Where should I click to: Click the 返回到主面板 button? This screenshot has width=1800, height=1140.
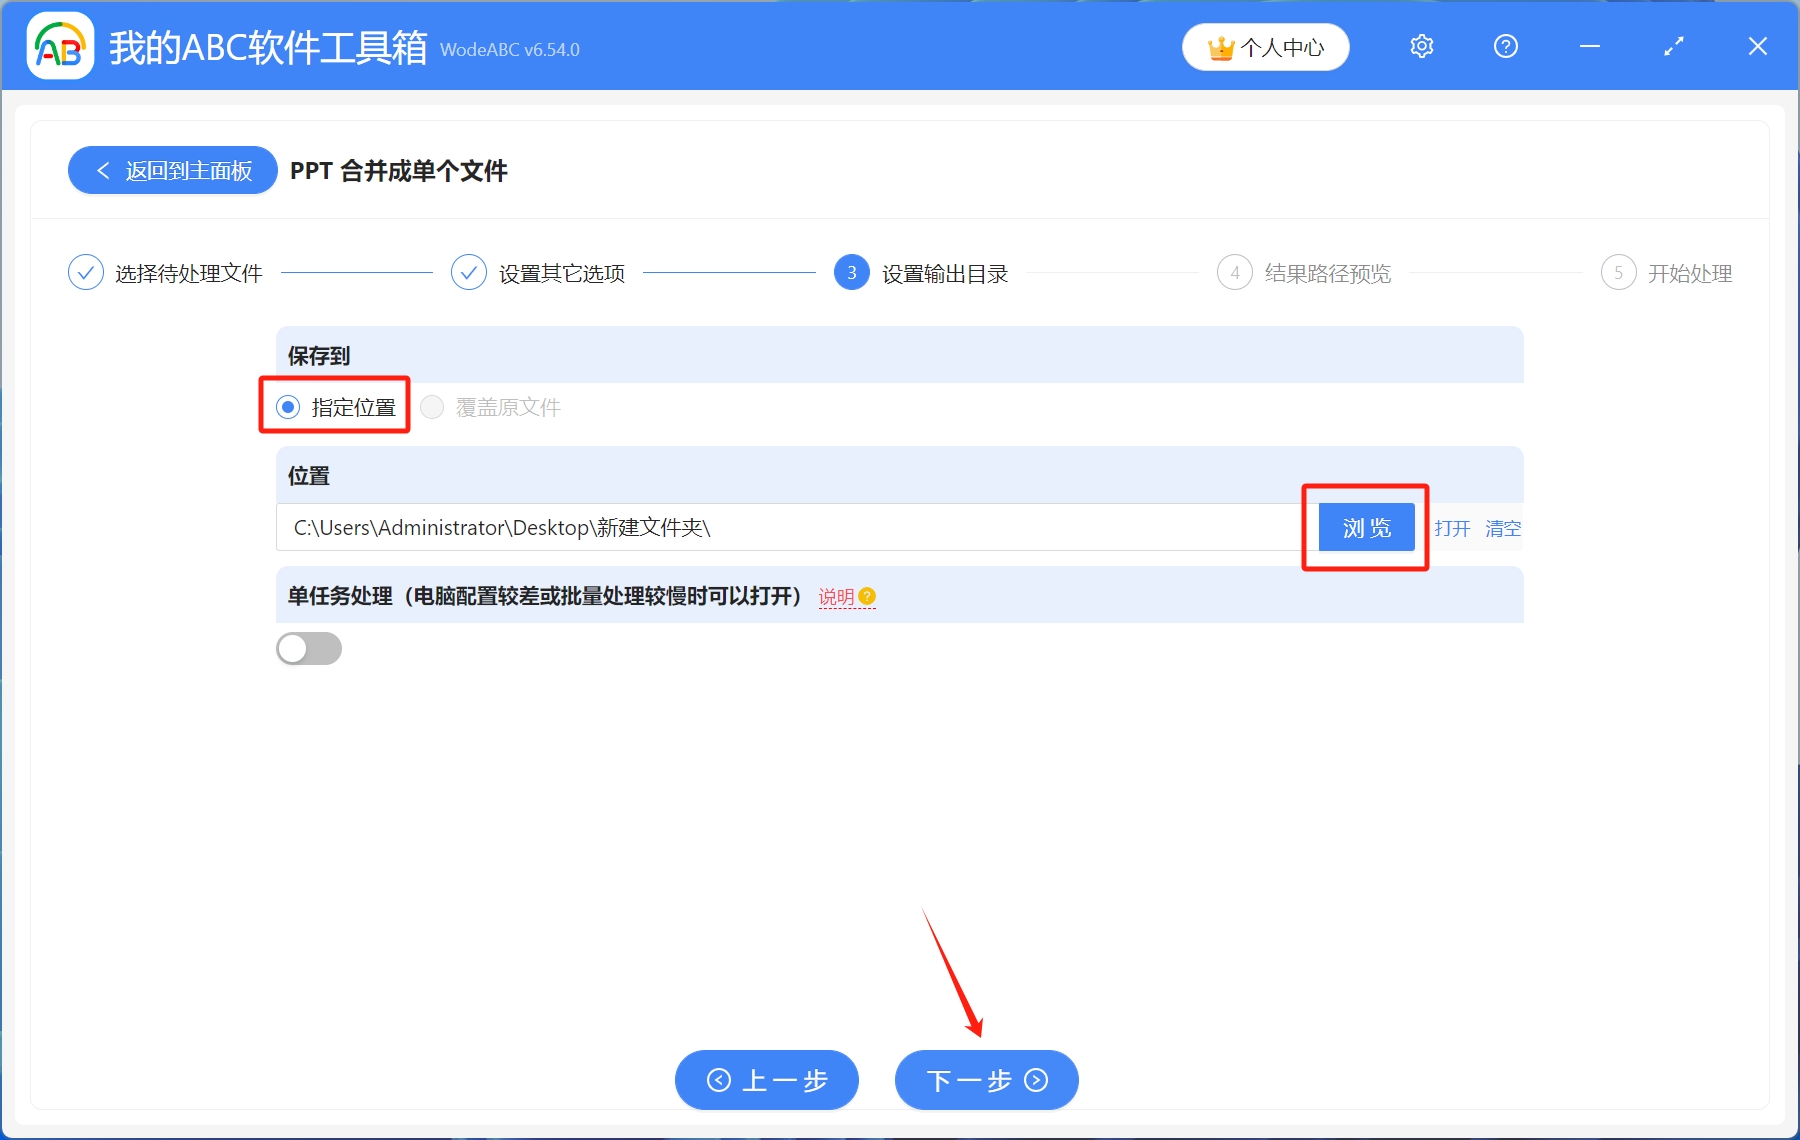172,170
